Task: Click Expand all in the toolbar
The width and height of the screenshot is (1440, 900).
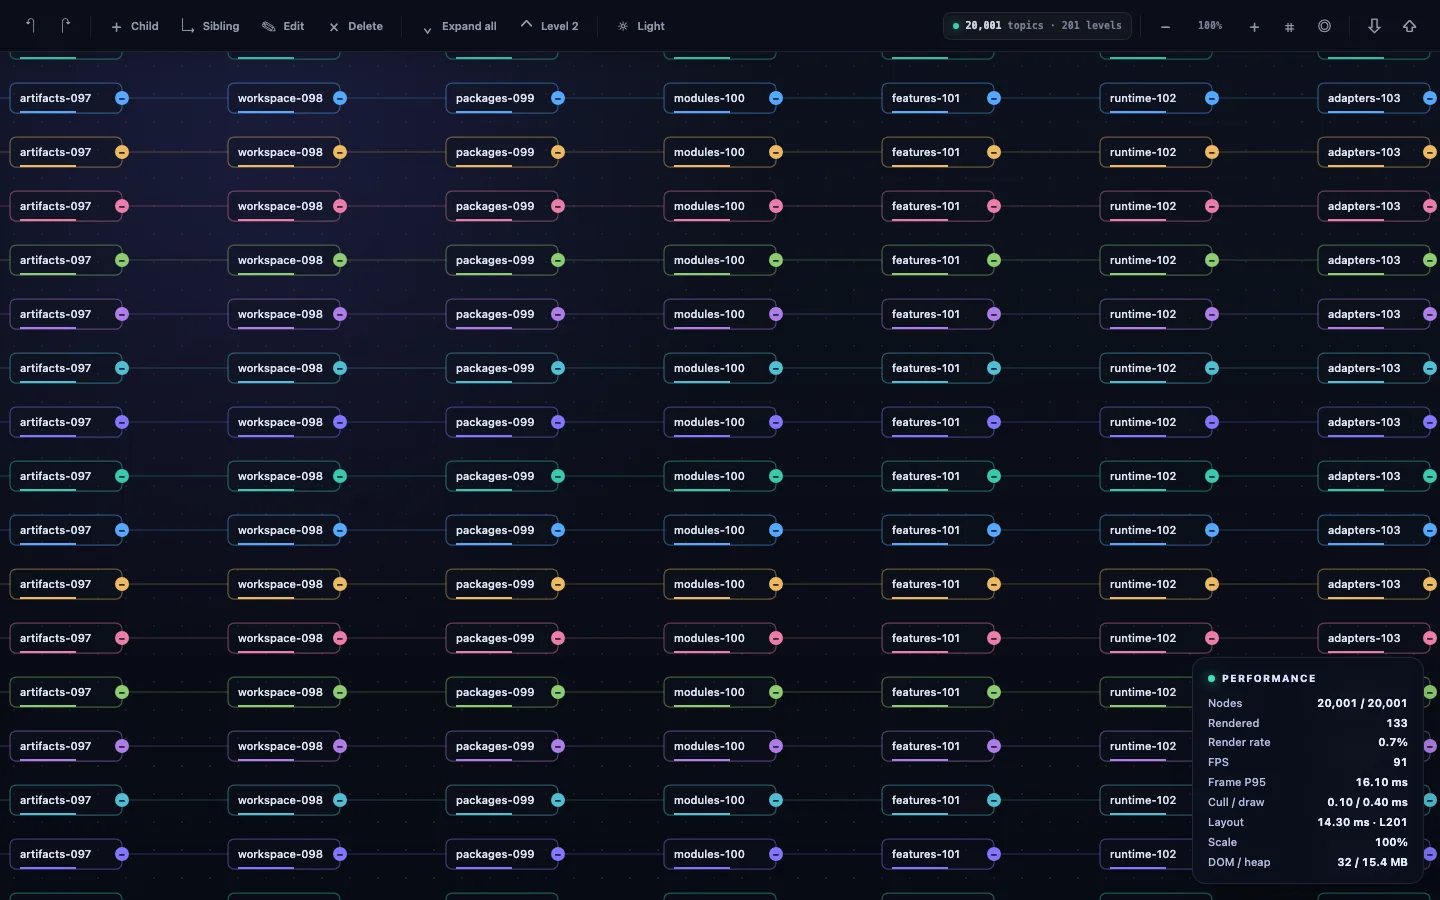Action: click(x=459, y=26)
